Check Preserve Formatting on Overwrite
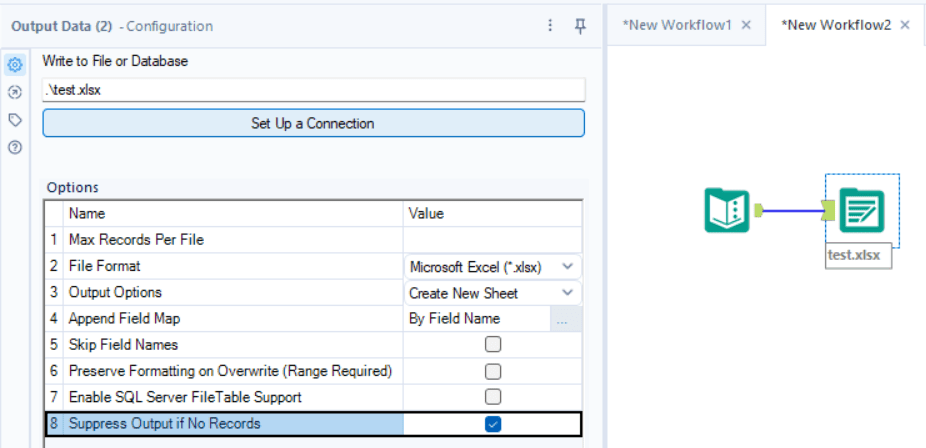926x448 pixels. [493, 371]
